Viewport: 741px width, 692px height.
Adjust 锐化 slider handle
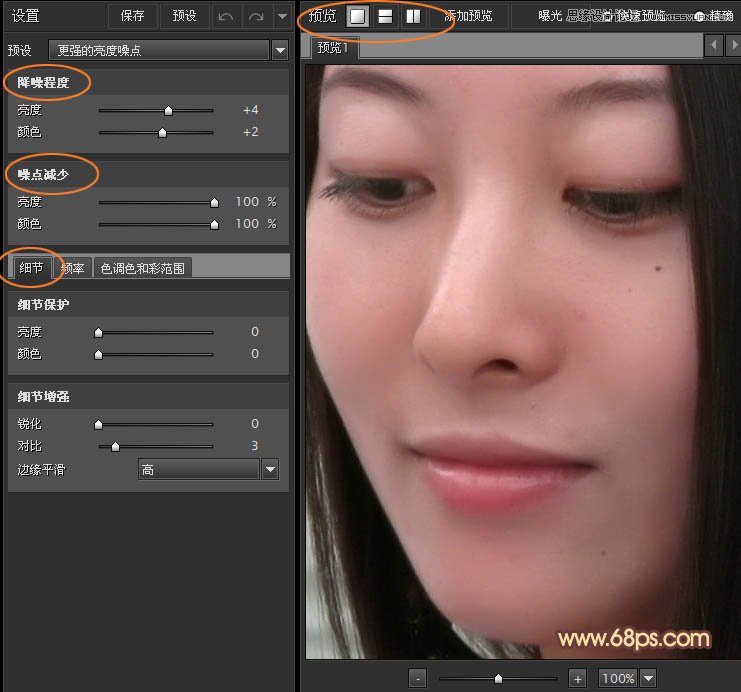[x=98, y=424]
